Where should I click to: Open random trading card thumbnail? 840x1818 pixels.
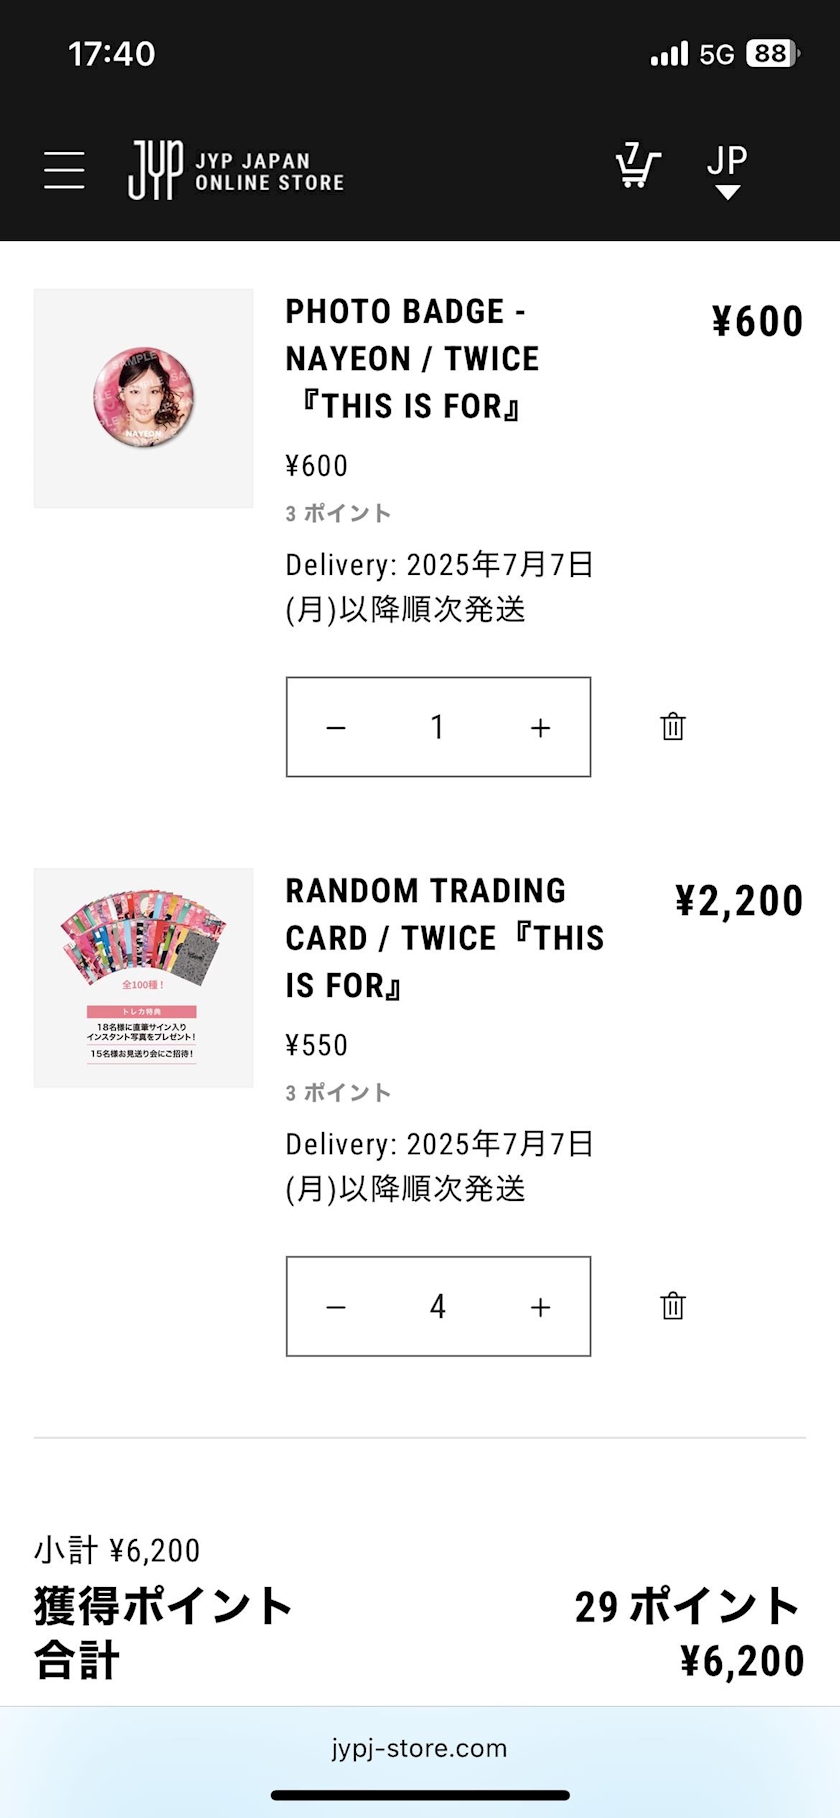tap(143, 978)
